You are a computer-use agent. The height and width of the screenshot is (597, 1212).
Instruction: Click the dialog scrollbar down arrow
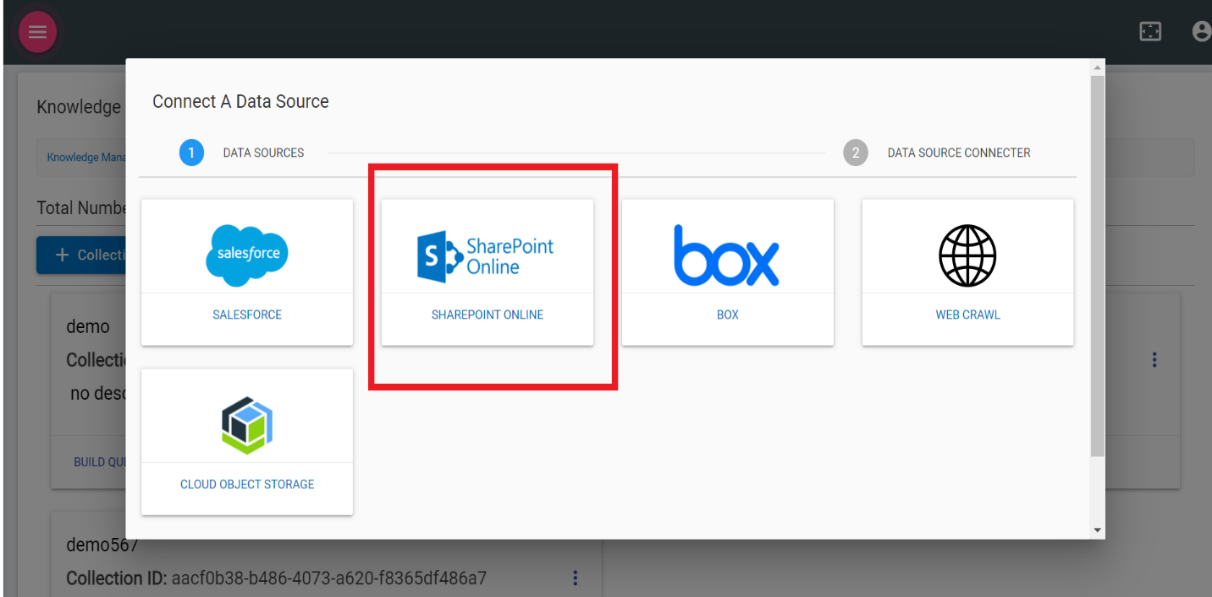point(1097,531)
